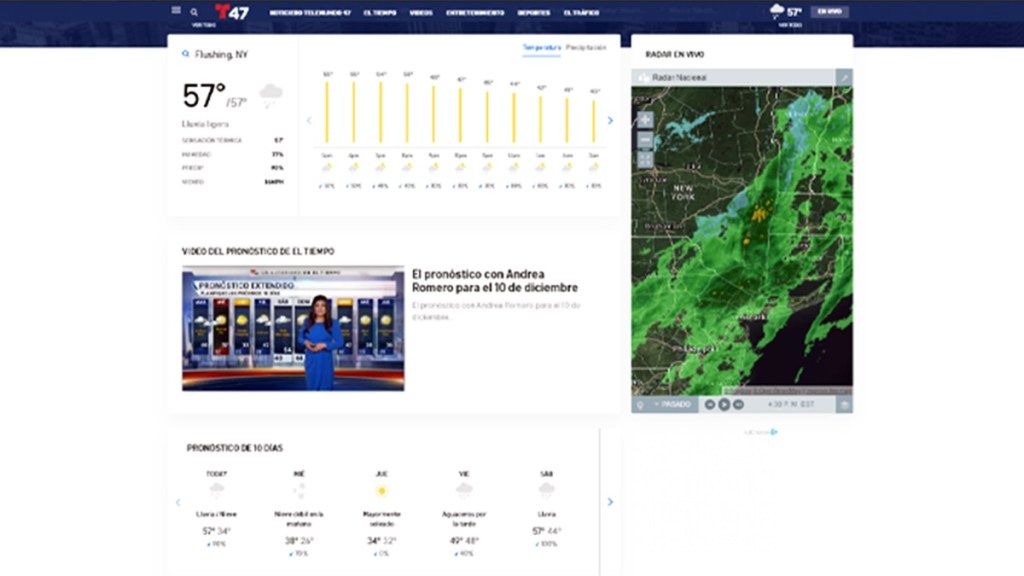Click the header weather cloud icon
Screen dimensions: 1024x576
(x=776, y=10)
